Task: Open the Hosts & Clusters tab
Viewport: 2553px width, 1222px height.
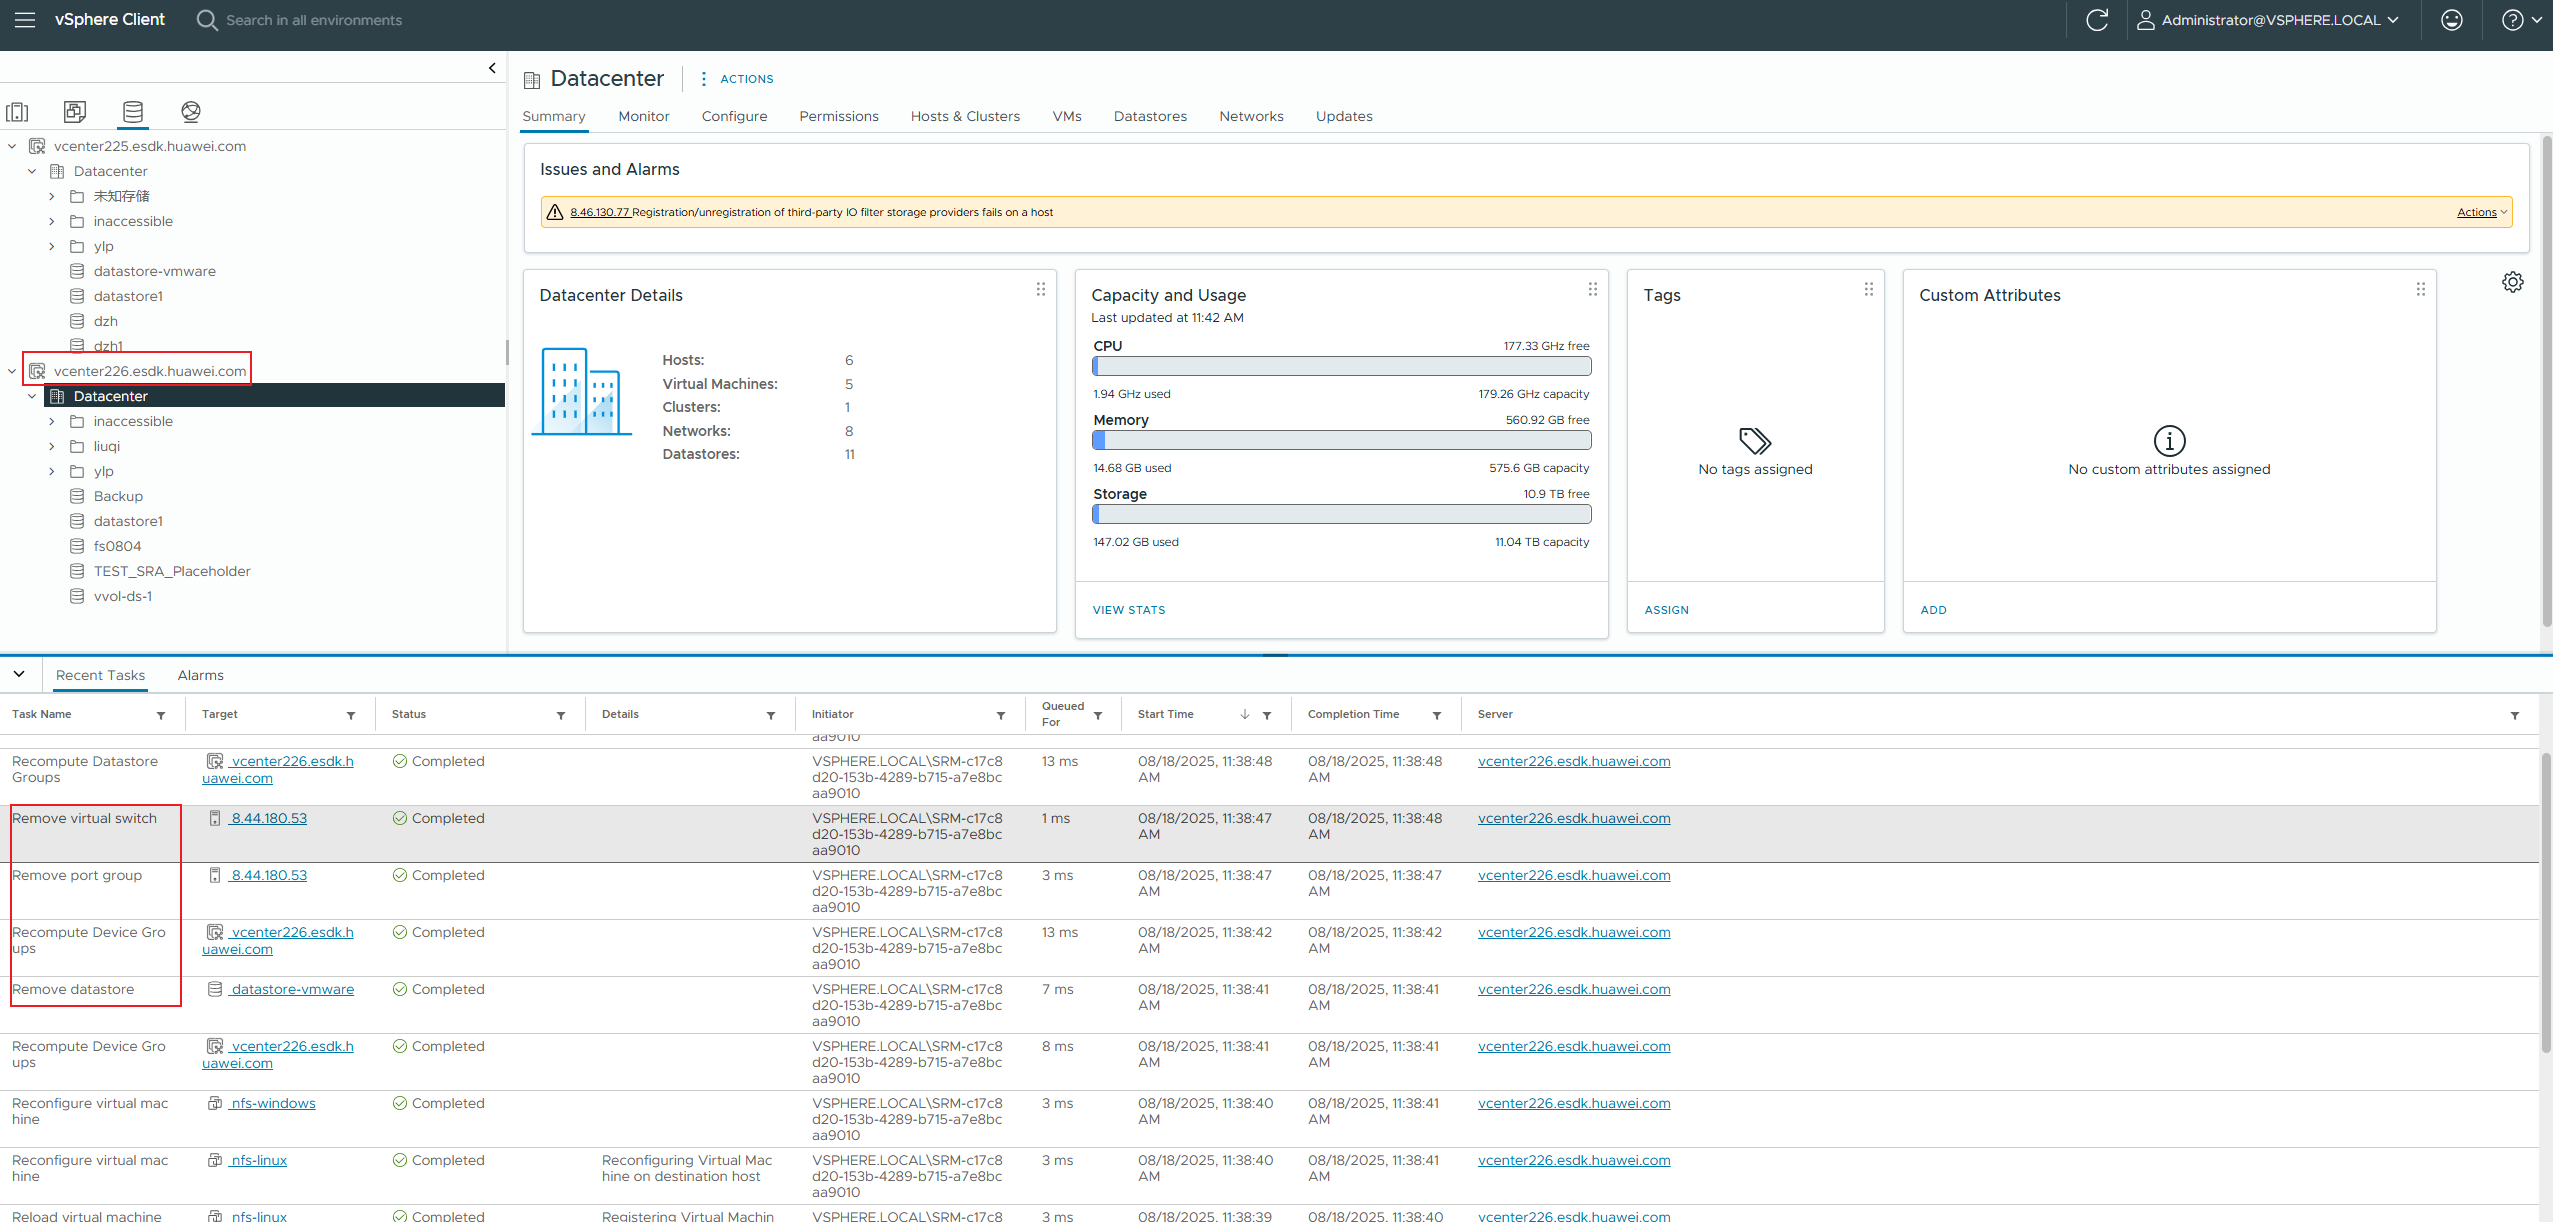Action: pyautogui.click(x=965, y=116)
